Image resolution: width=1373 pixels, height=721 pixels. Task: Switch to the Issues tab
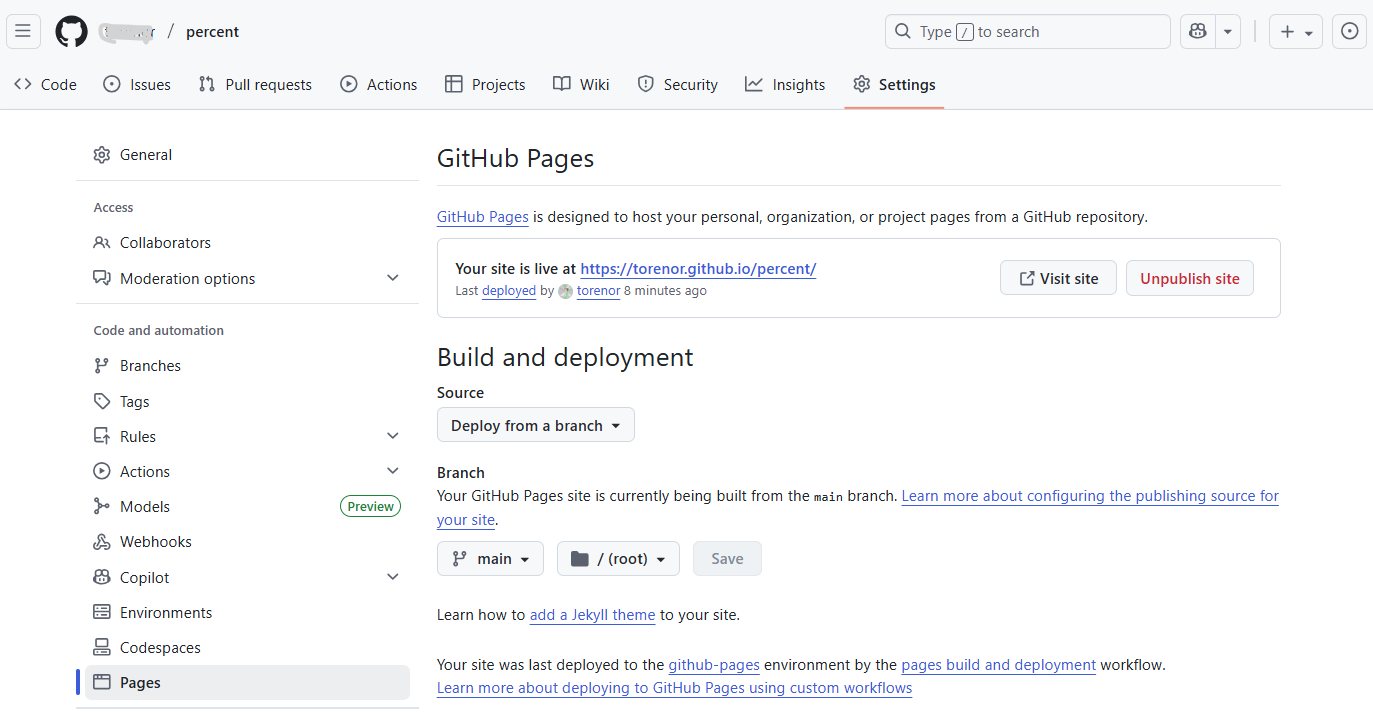coord(137,84)
